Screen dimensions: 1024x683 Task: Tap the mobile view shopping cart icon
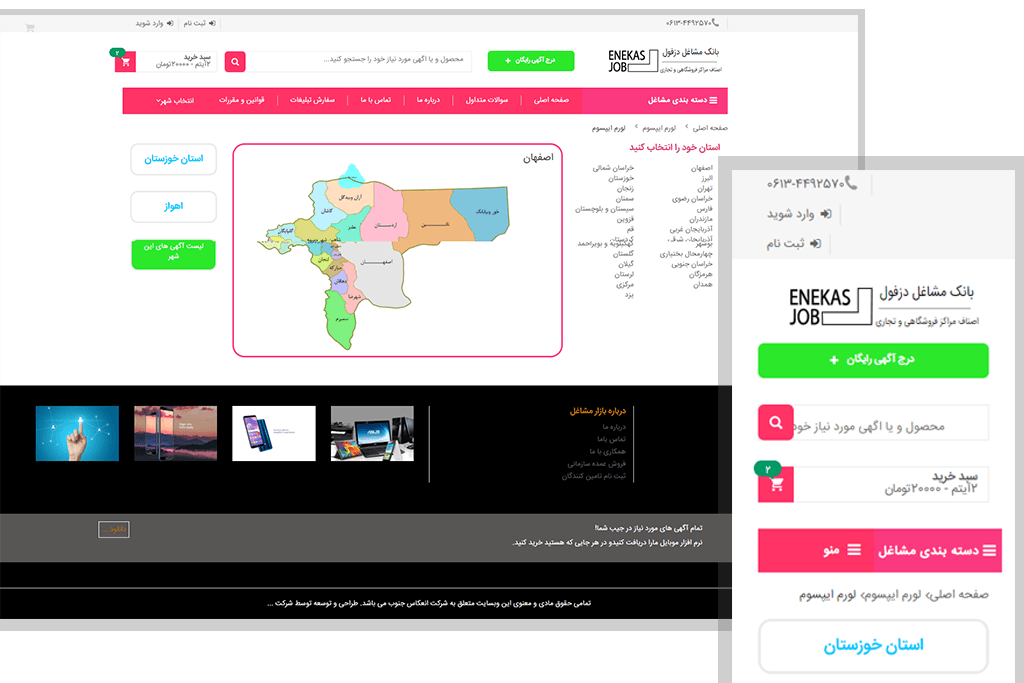[776, 485]
